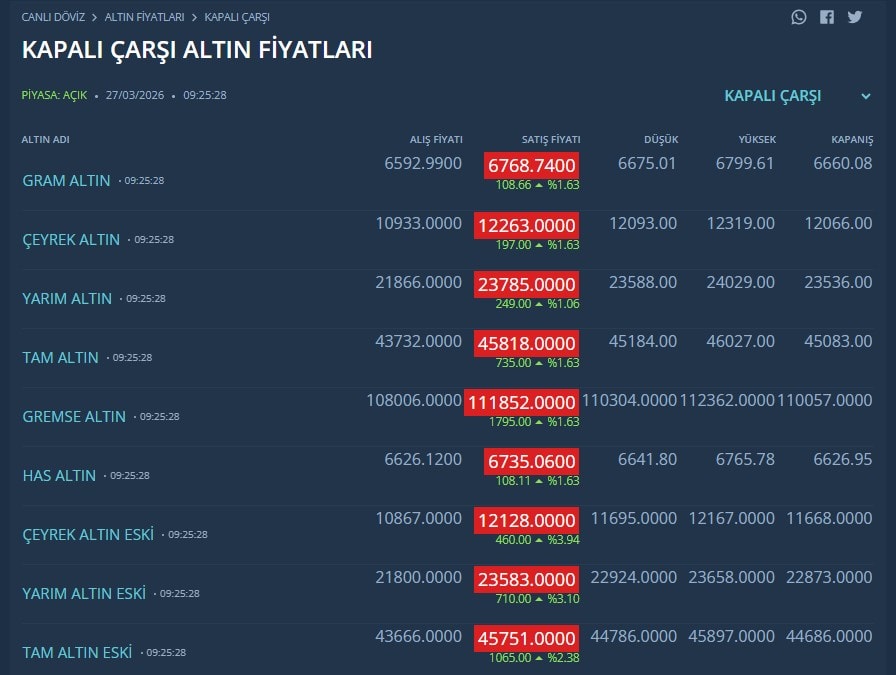Open ÇEYREK ALTIN row link

71,240
